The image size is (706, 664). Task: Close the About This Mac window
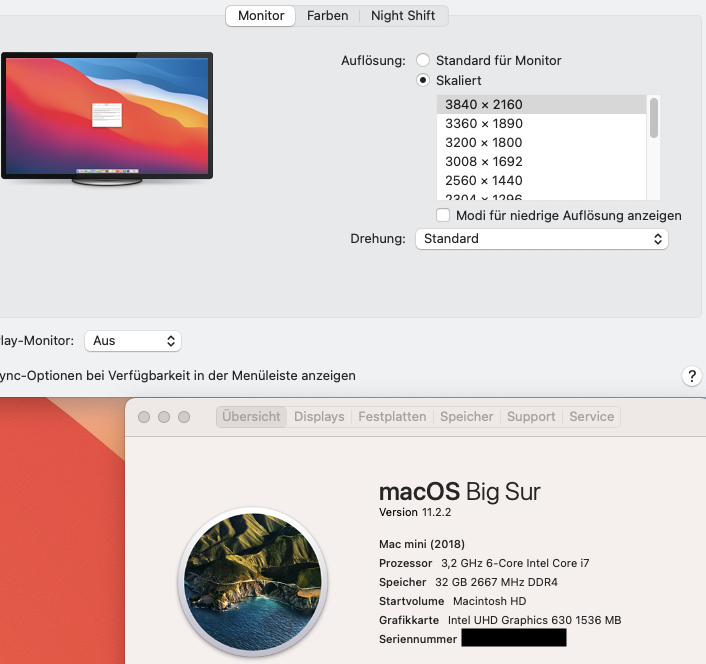tap(144, 417)
